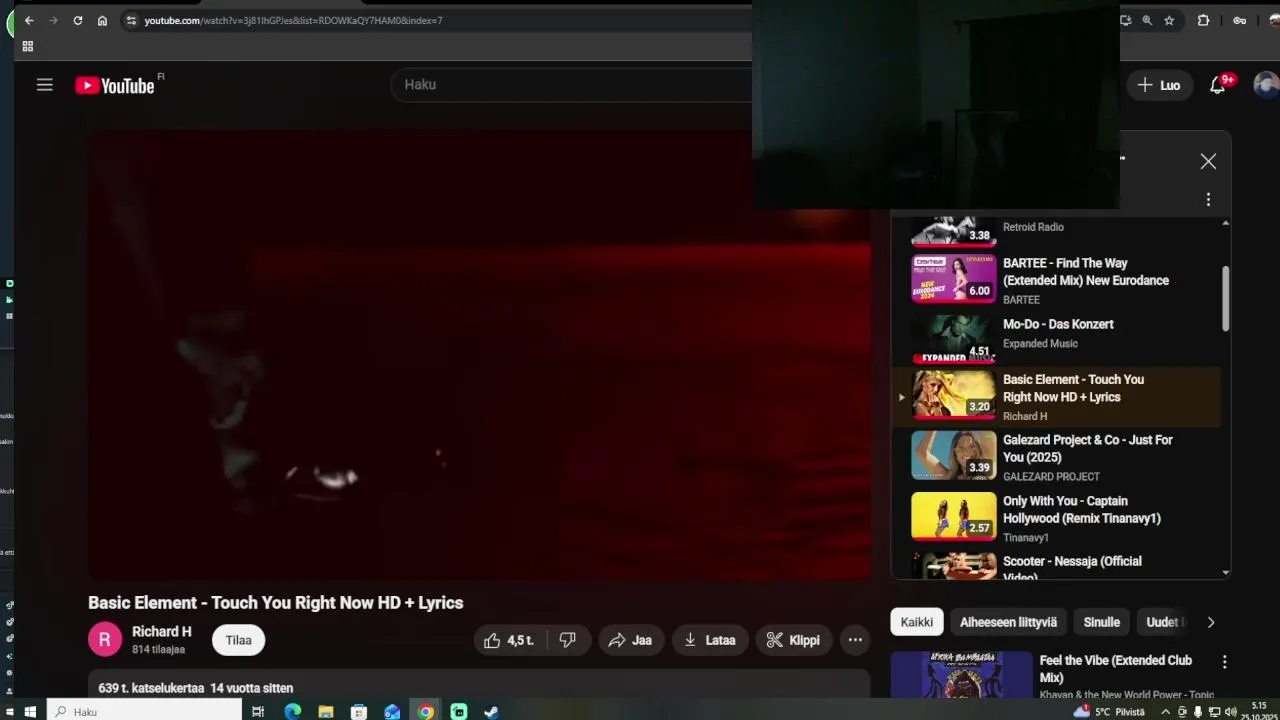Open the Richard H channel name link

pyautogui.click(x=162, y=632)
